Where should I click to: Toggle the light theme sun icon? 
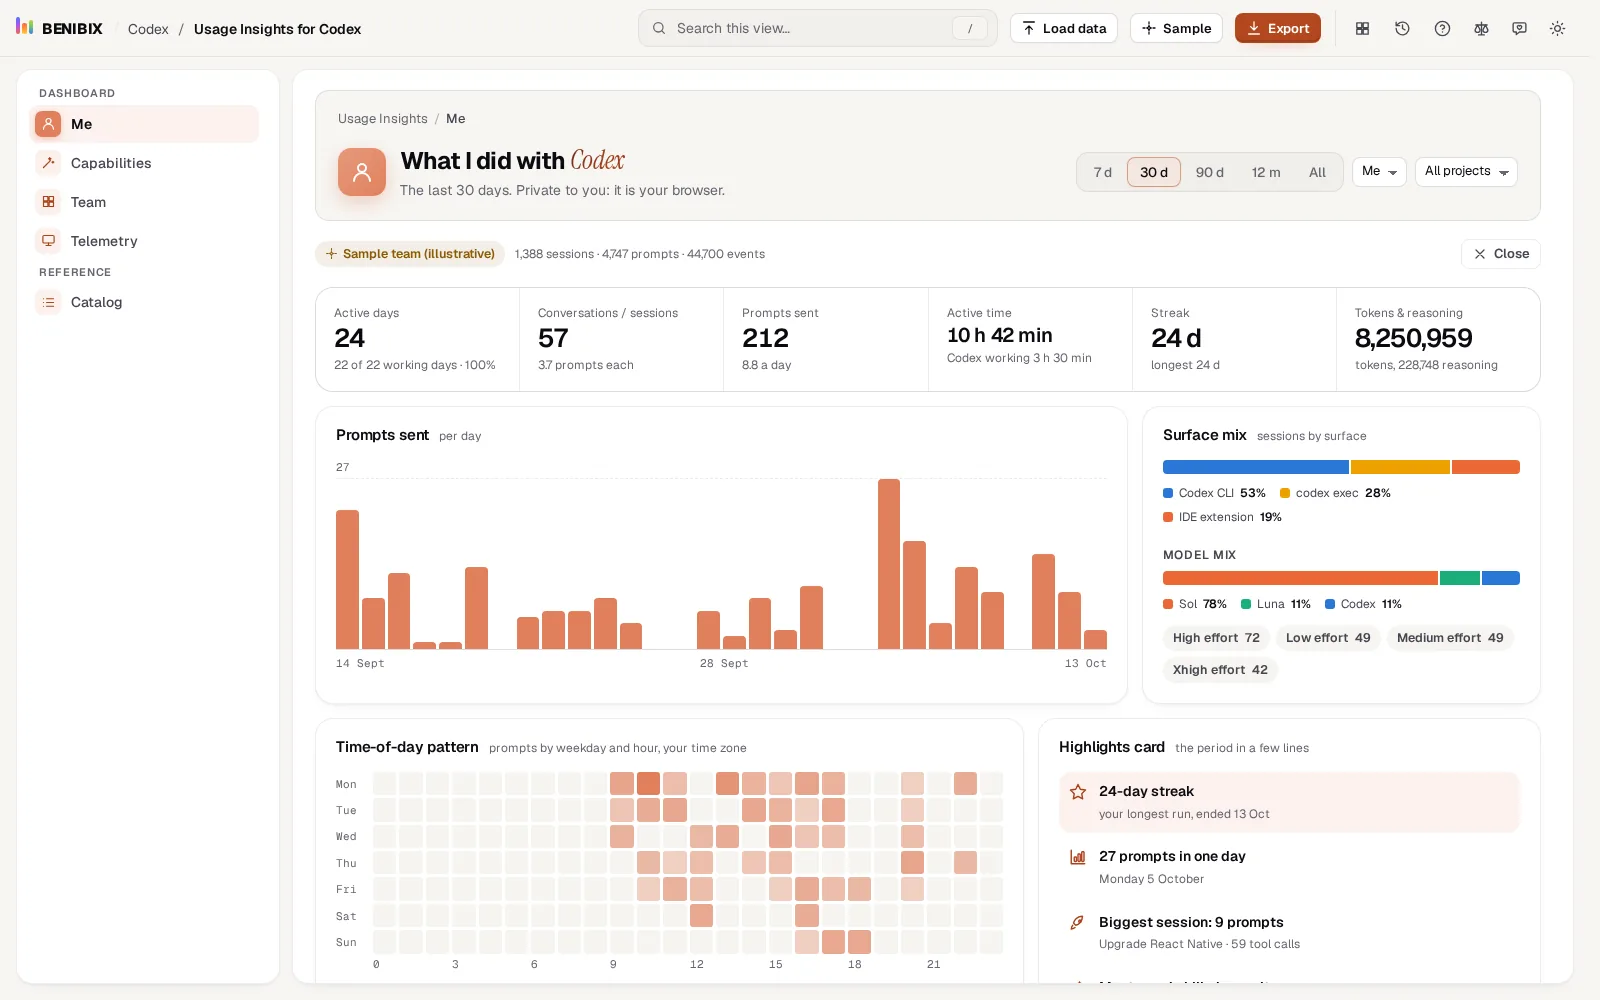tap(1557, 29)
